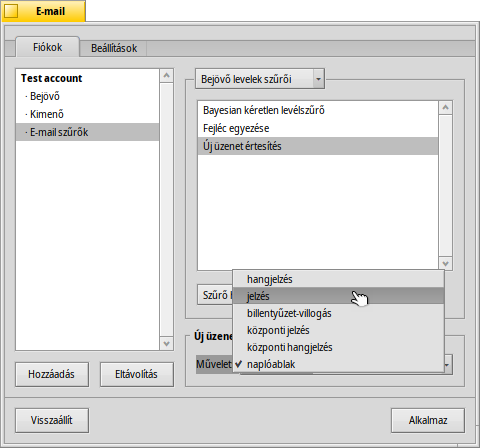Click the yellow E-mail window tab icon
Screen dimensions: 480x448
pos(11,11)
